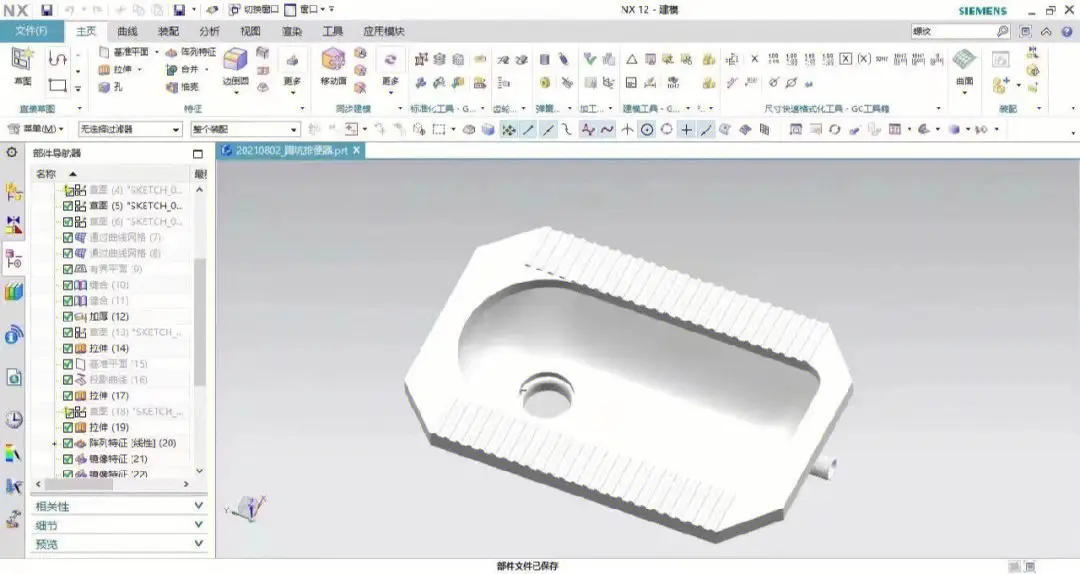Click the Surface (曲面) gallery icon
Screen dimensions: 1080x574
(x=964, y=60)
